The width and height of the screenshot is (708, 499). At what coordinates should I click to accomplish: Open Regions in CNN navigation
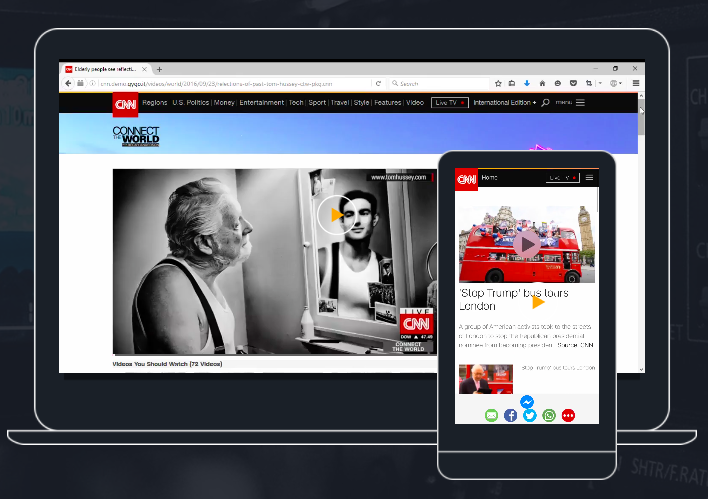tap(155, 103)
